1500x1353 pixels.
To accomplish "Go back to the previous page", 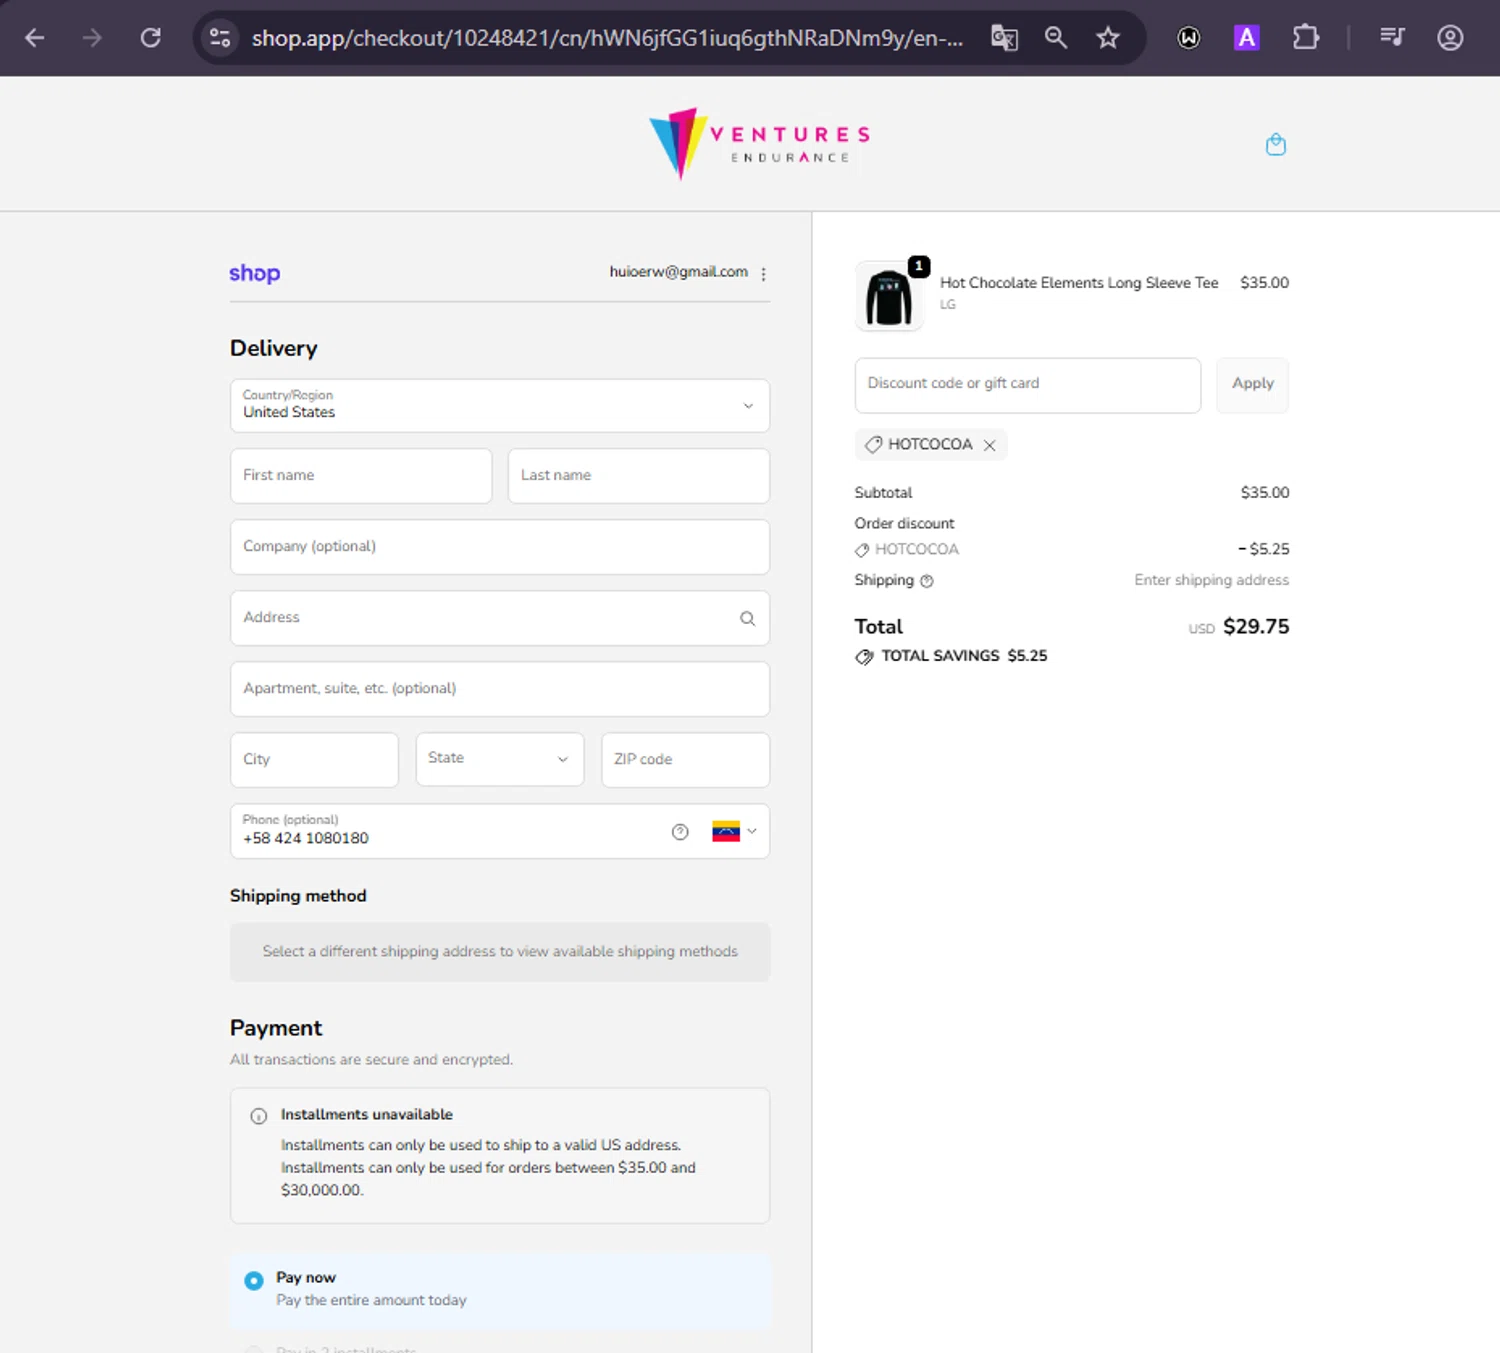I will [35, 38].
